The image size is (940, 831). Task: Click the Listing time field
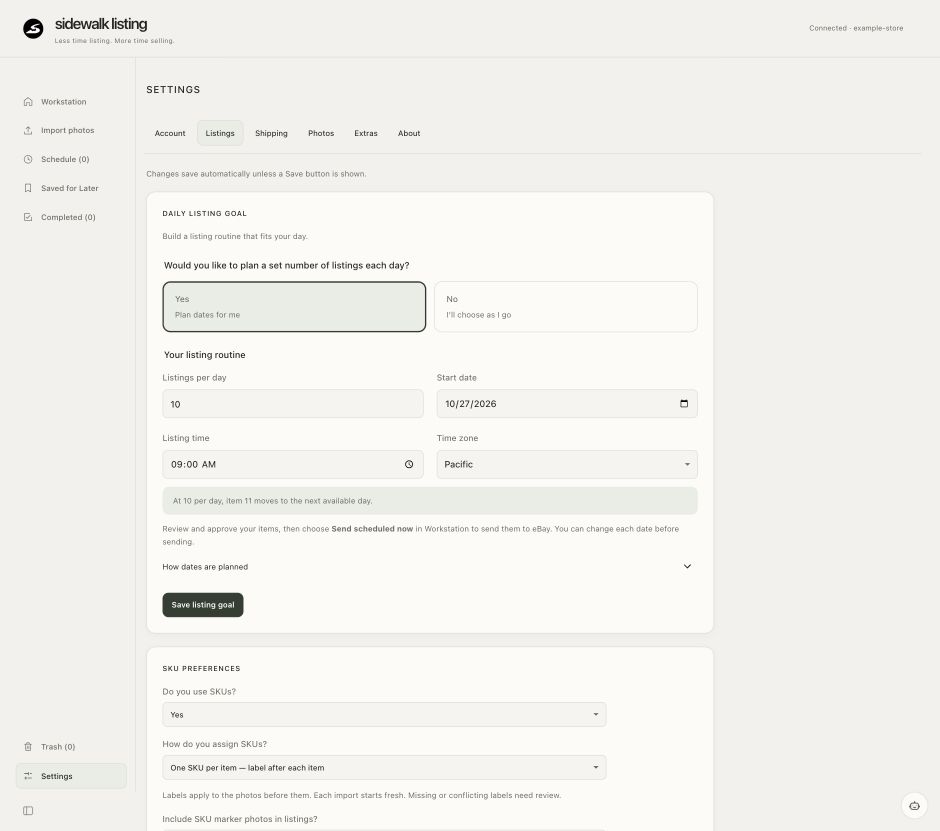[293, 464]
